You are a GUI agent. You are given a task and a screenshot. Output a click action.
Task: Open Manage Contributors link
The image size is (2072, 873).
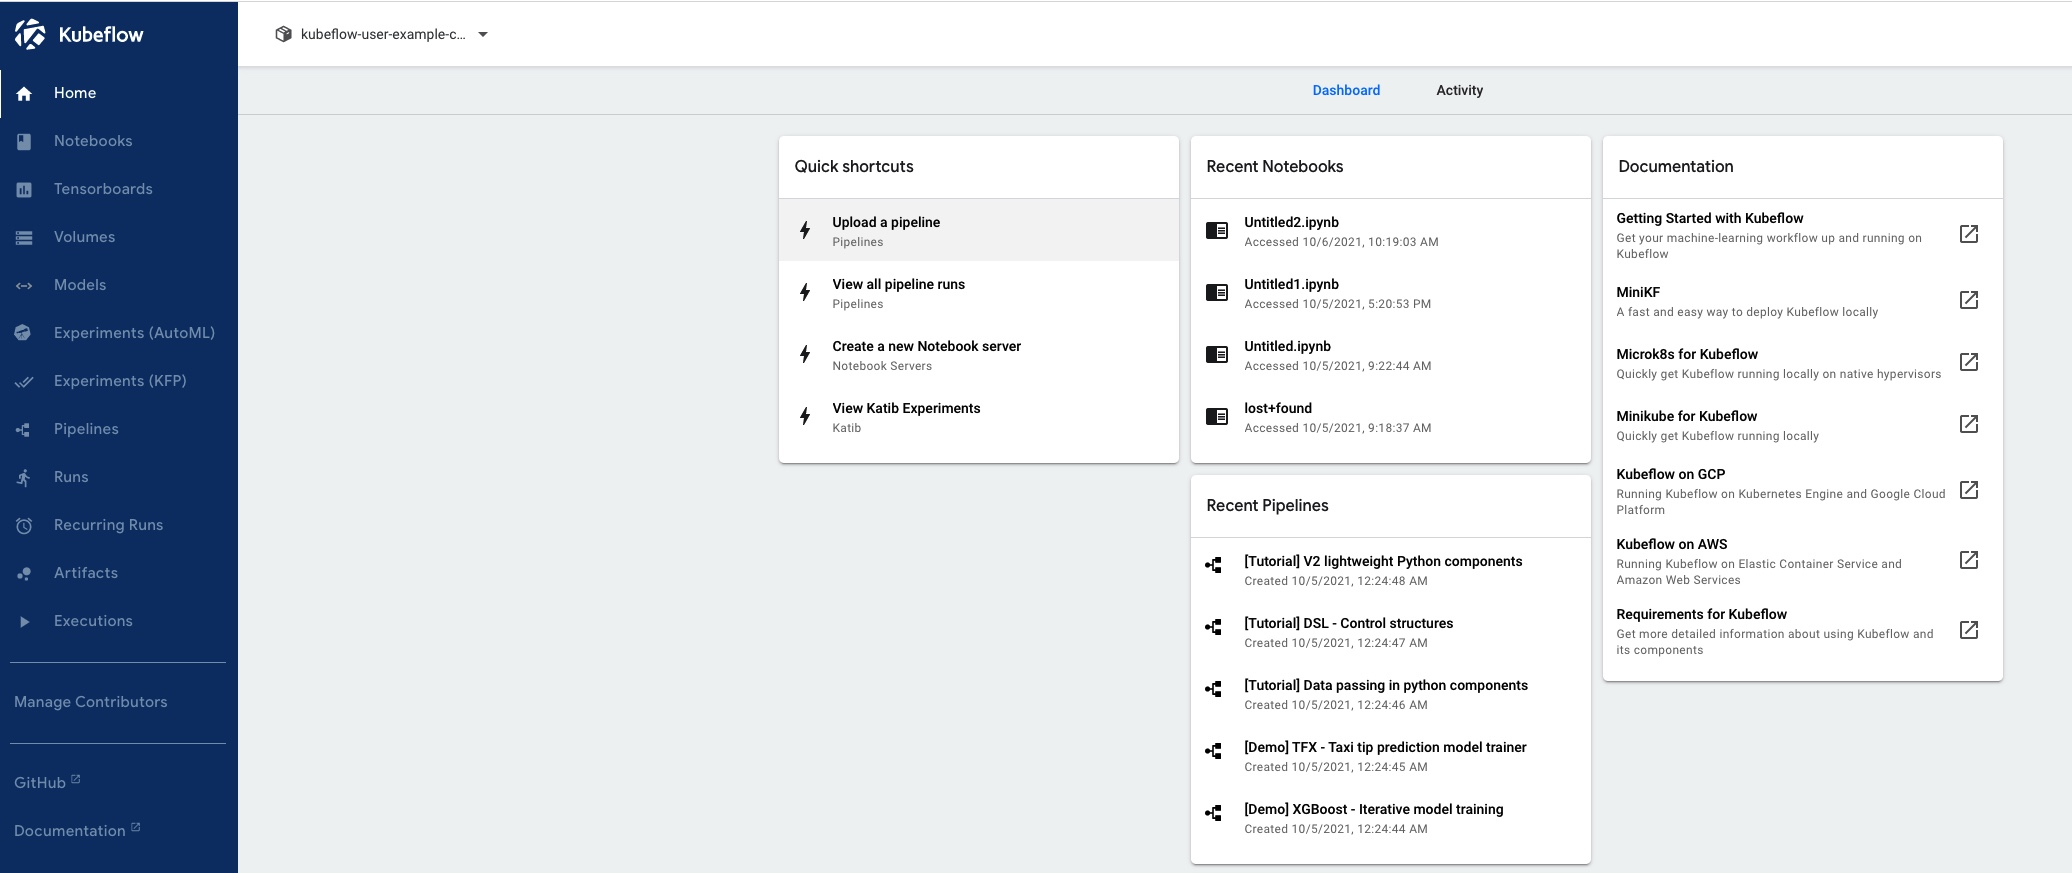[91, 702]
